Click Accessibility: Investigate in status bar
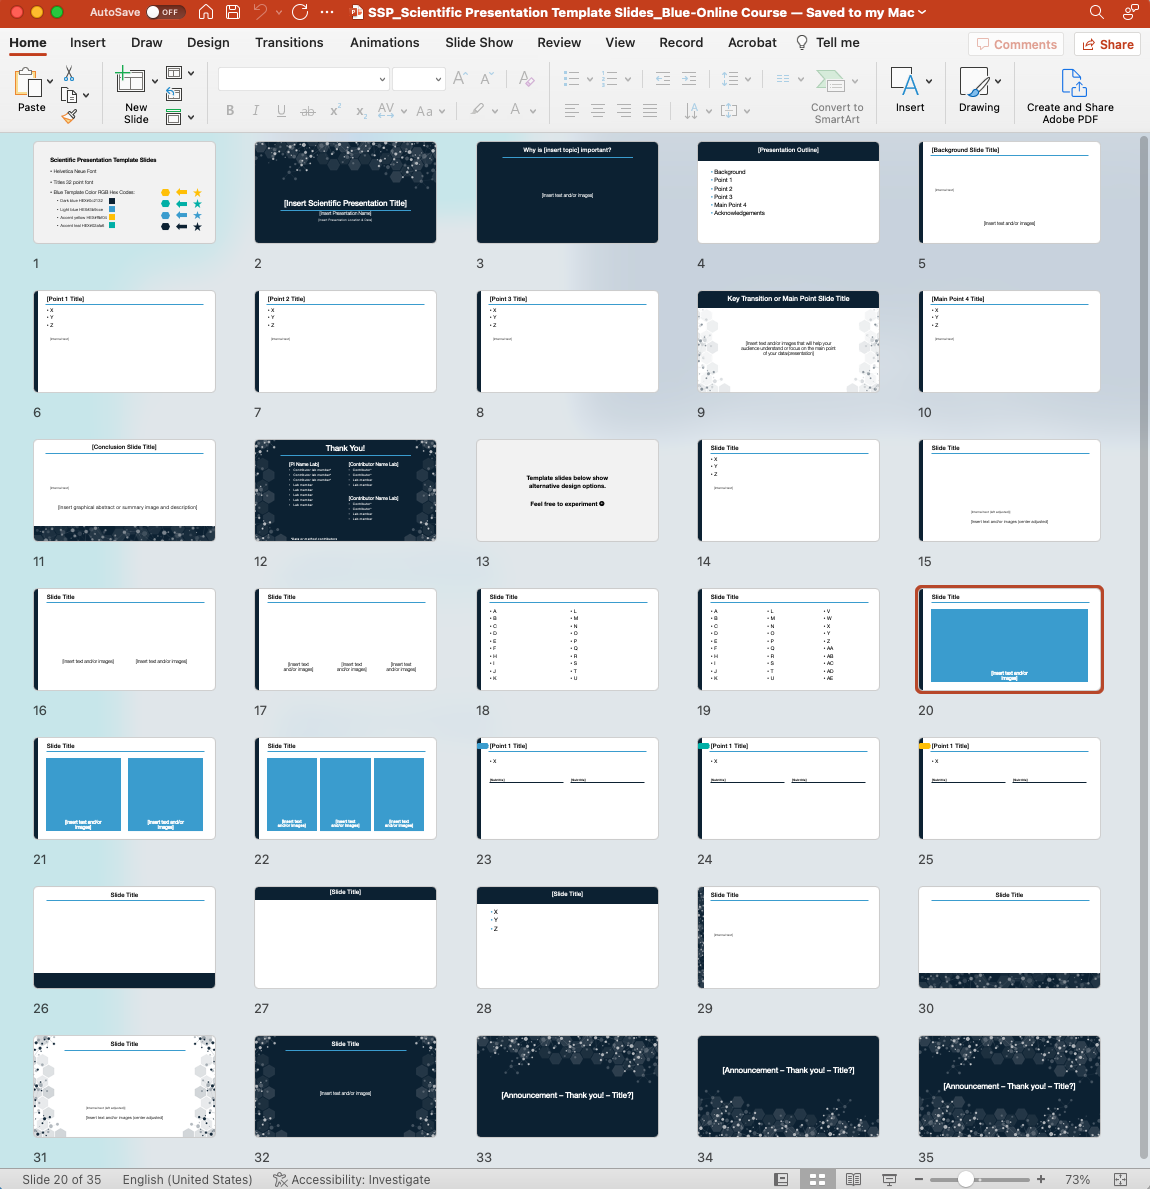Screen dimensions: 1150x1189 (x=352, y=1179)
